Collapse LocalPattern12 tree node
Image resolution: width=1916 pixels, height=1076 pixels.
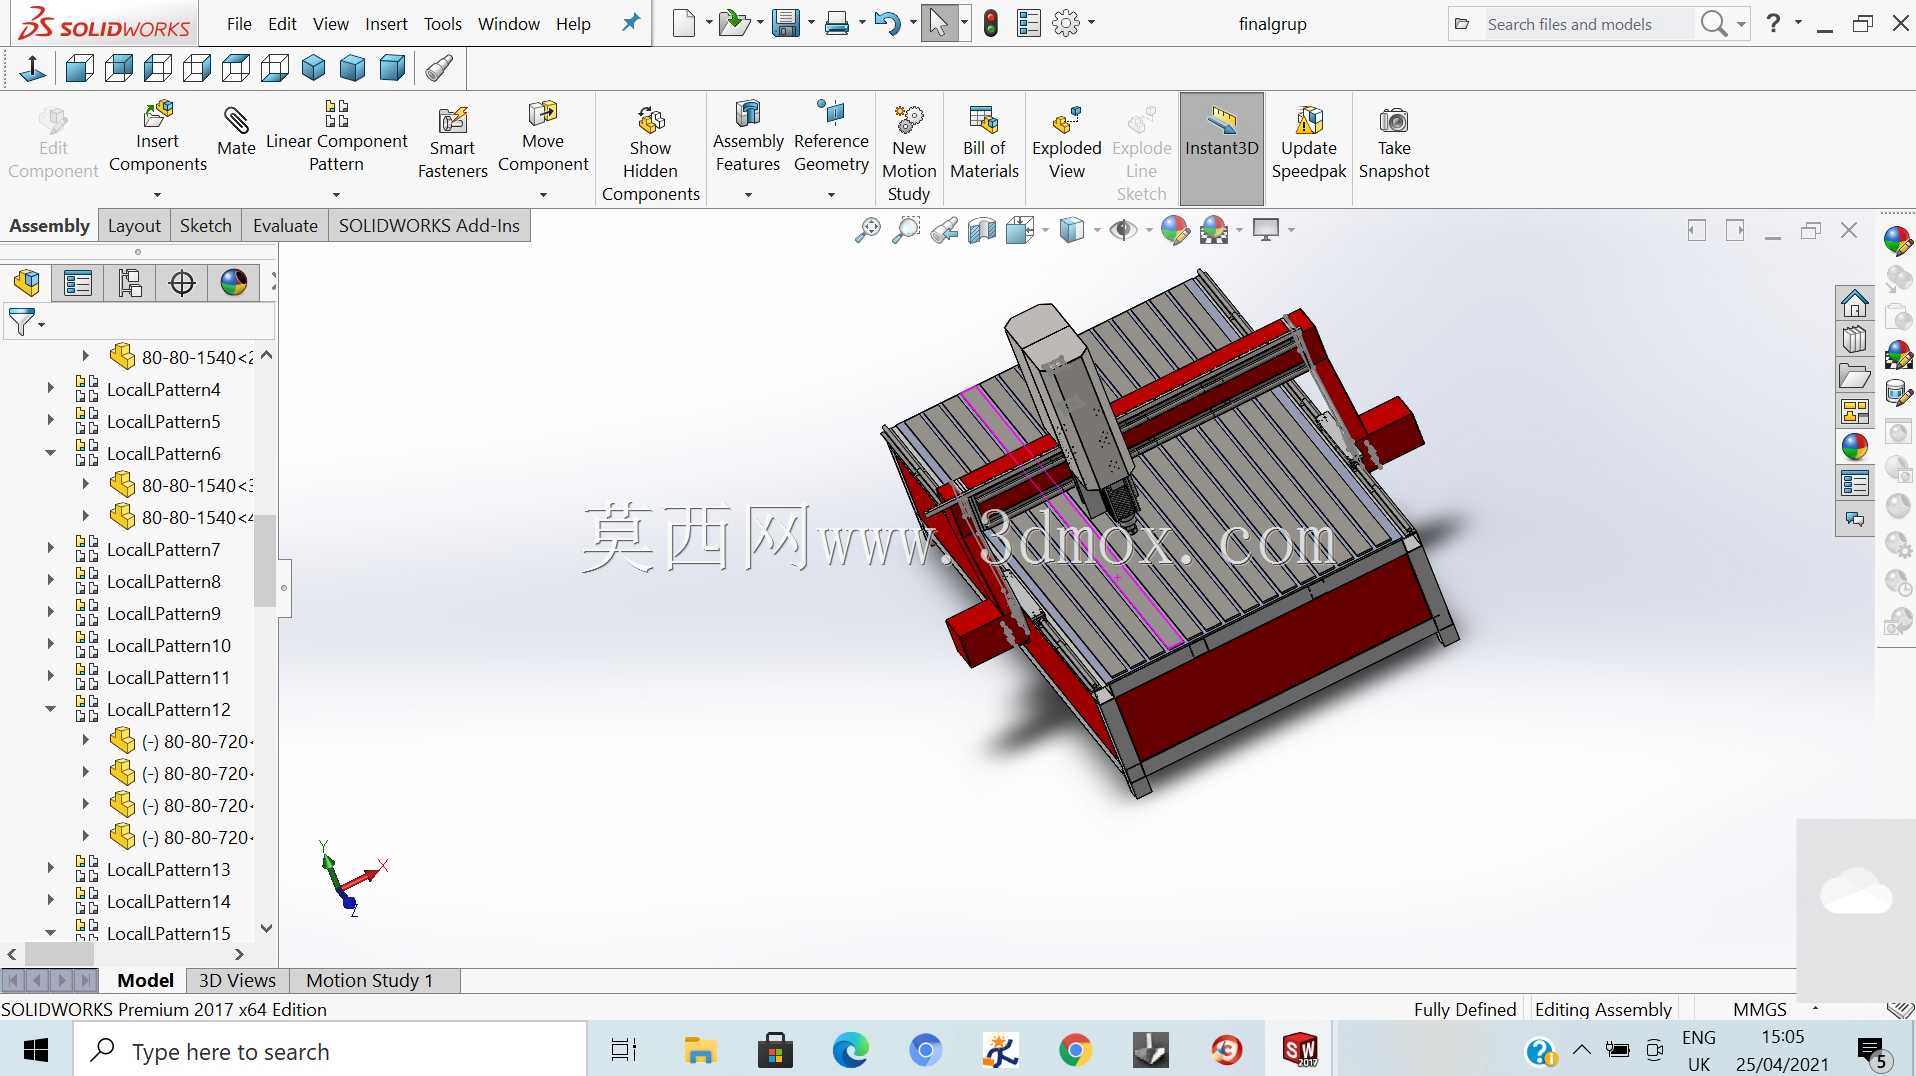pos(51,709)
